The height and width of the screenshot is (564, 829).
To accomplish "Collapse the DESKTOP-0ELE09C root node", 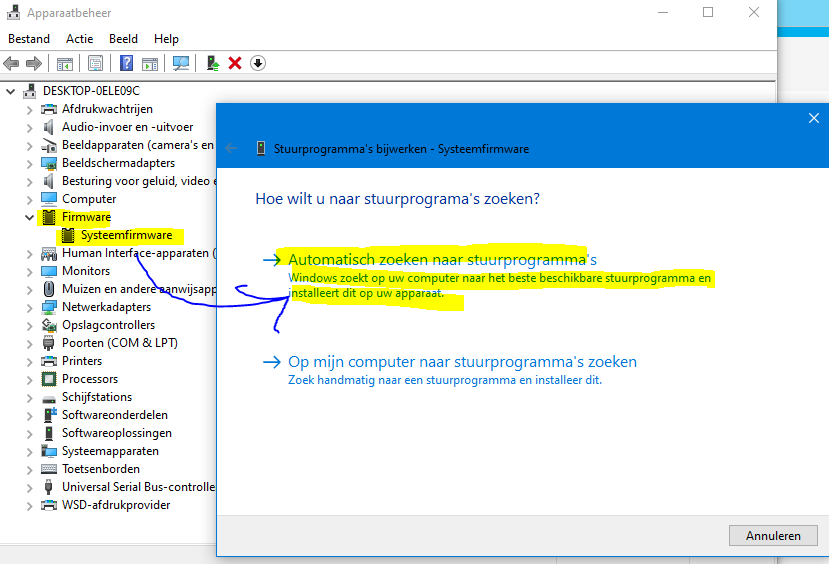I will click(x=11, y=91).
